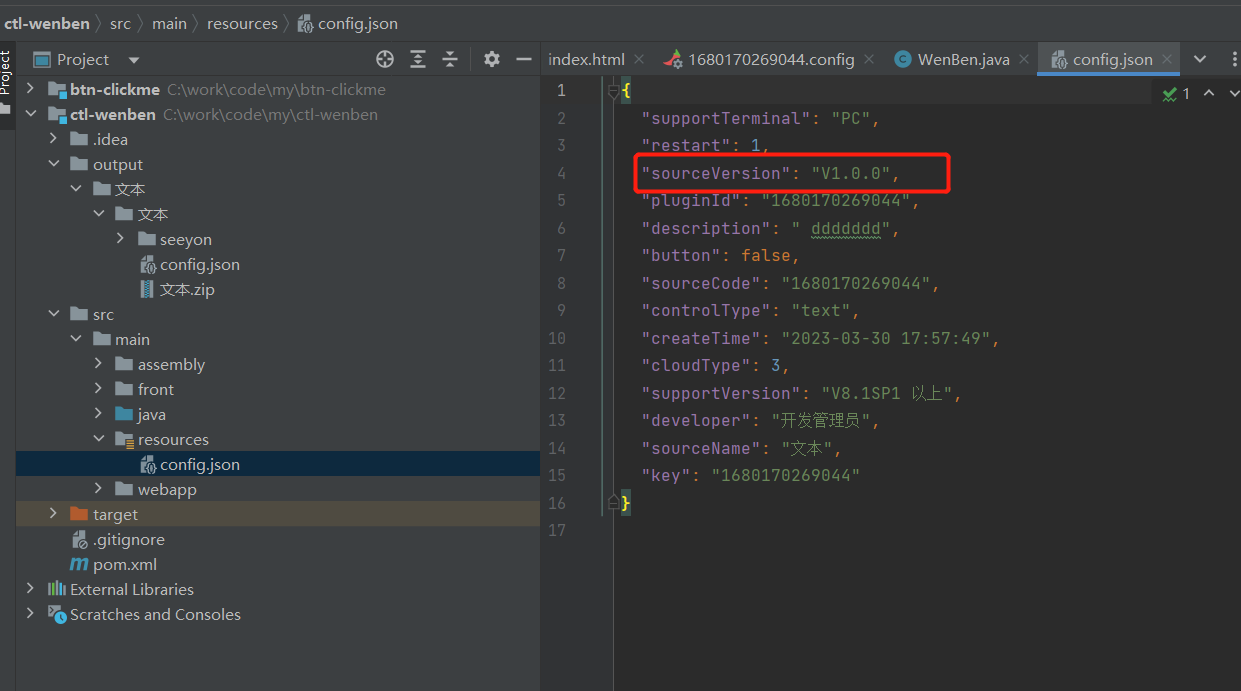Click the Expand All icon in Project panel

click(418, 60)
